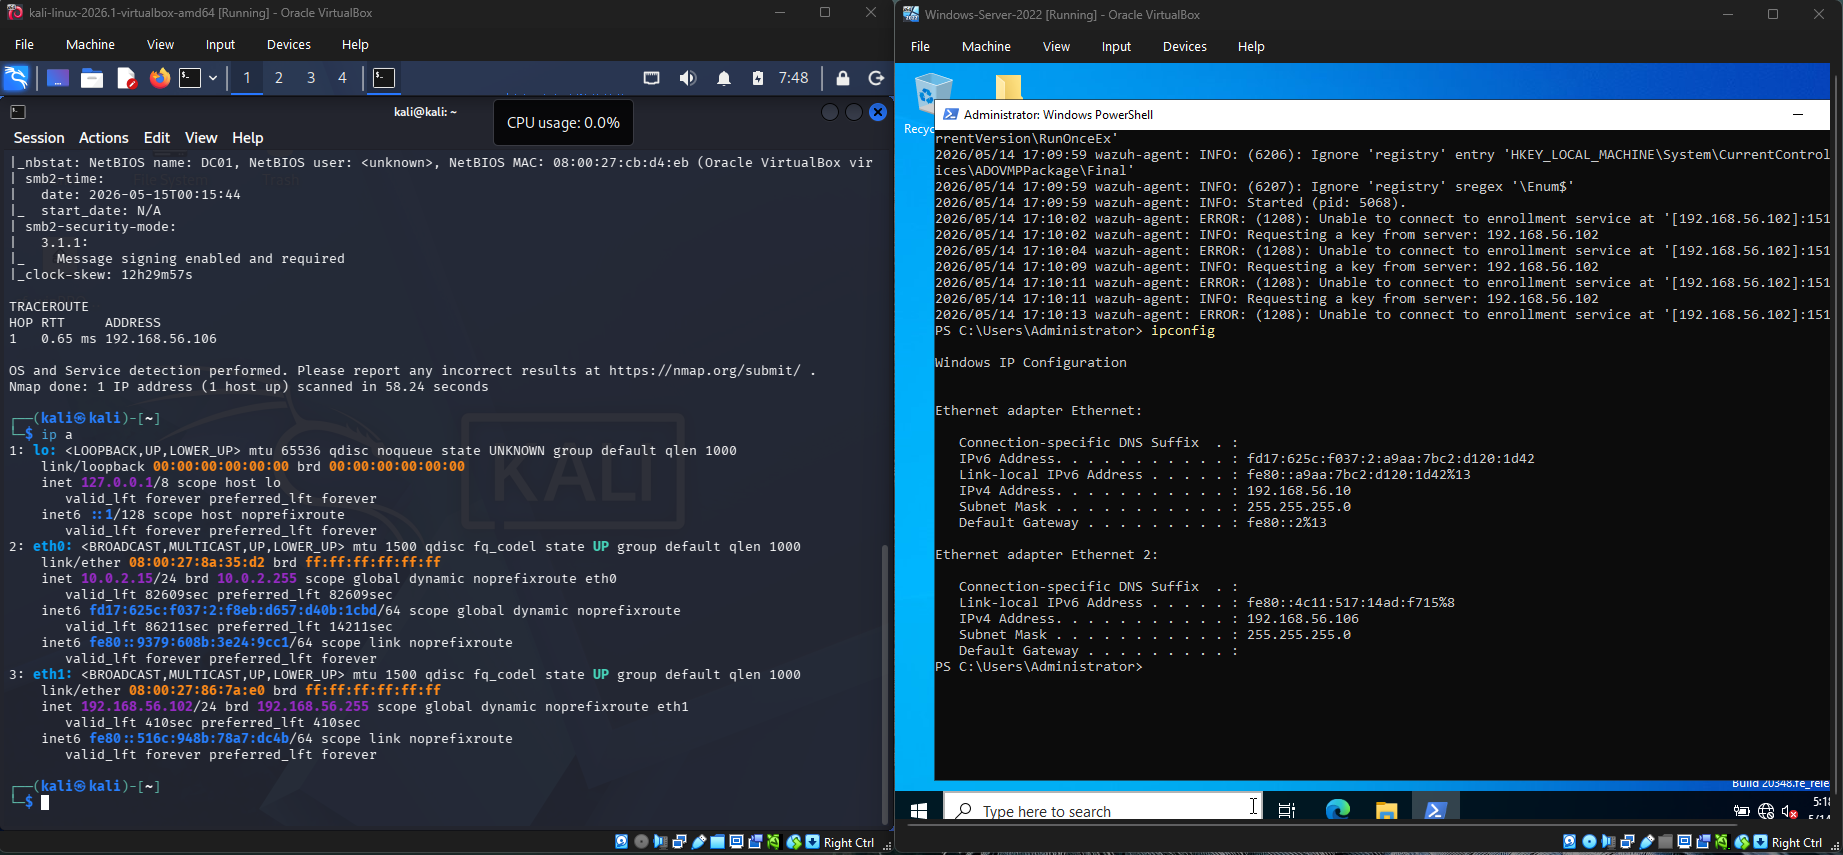Open Machine menu of Windows-Server-2022 VirtualBox window
Viewport: 1843px width, 855px height.
[986, 46]
